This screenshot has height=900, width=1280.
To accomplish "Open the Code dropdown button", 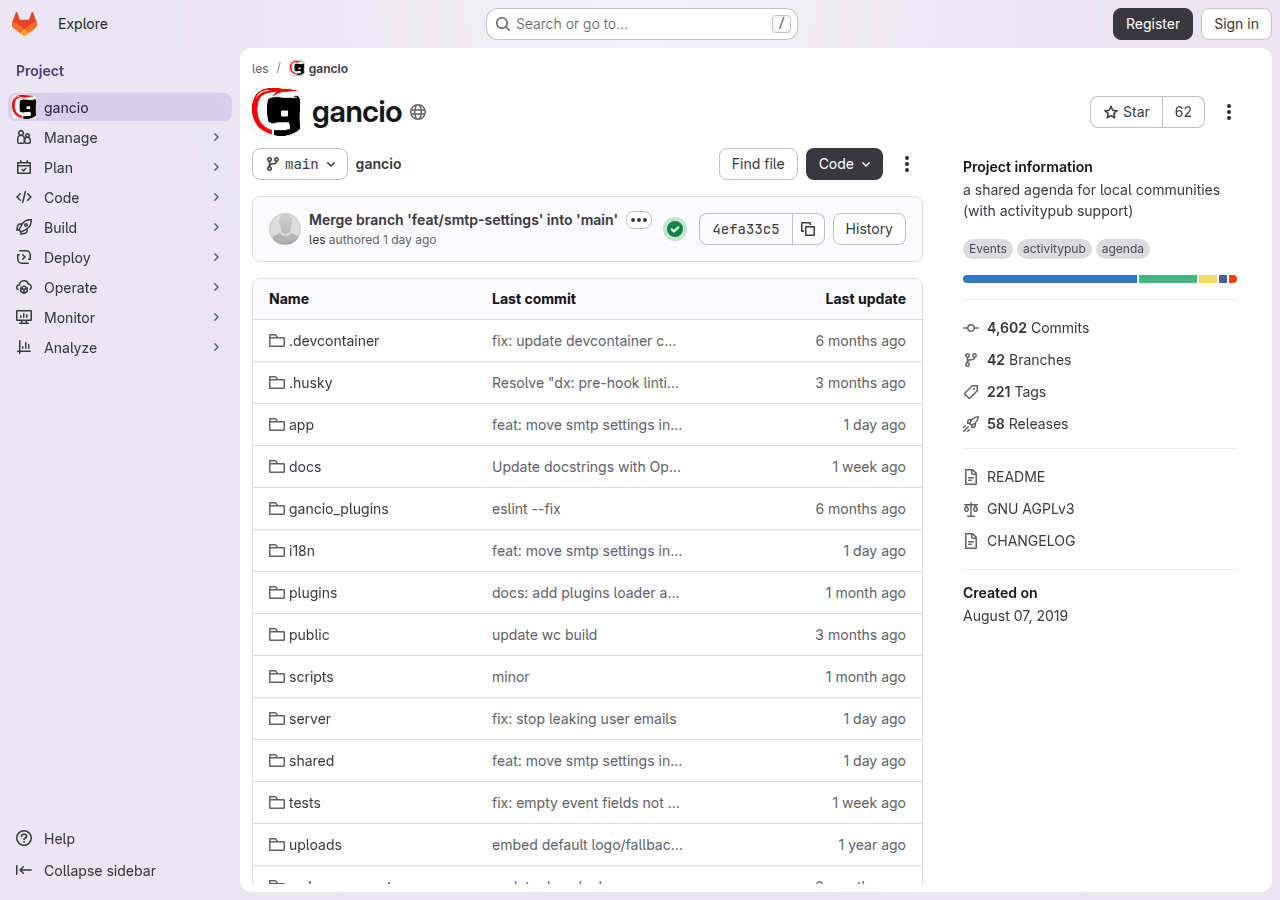I will 844,164.
